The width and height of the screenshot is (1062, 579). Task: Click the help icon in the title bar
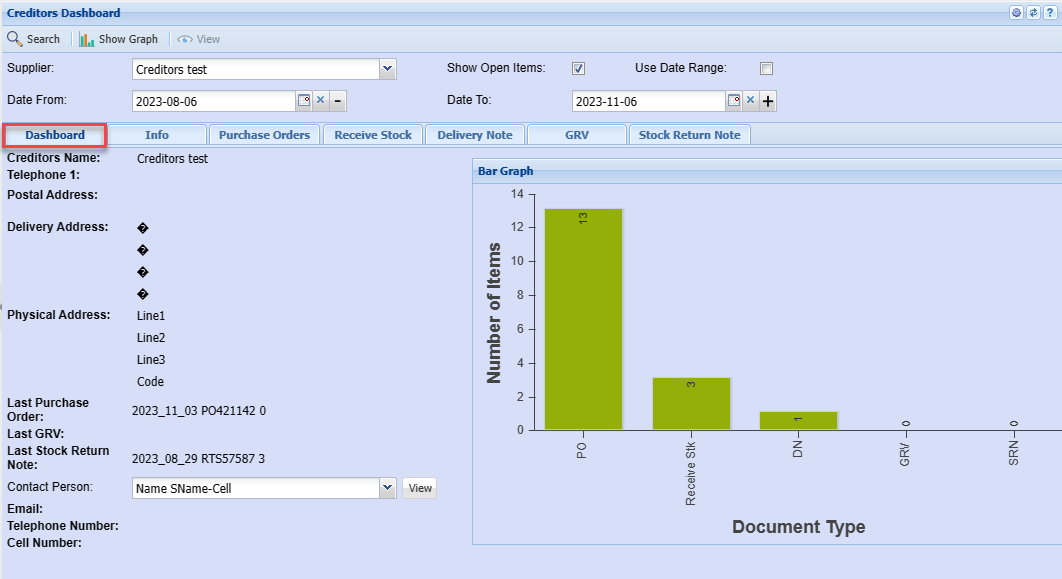click(x=1049, y=13)
